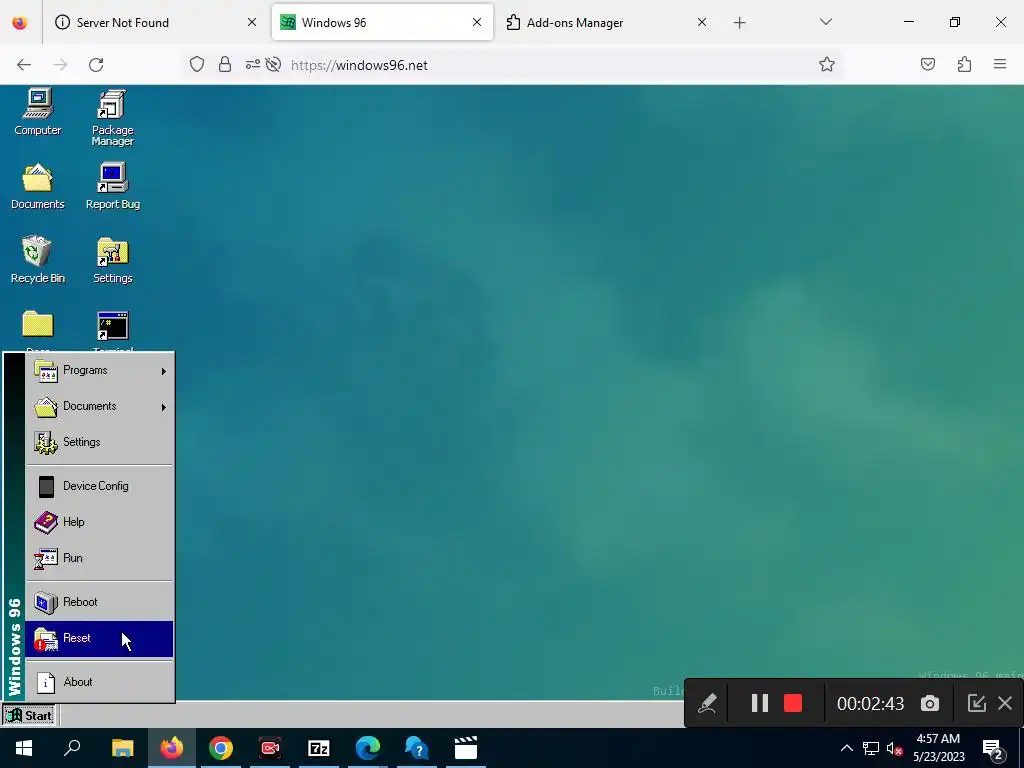Stop the screen recording
This screenshot has width=1024, height=768.
tap(793, 703)
